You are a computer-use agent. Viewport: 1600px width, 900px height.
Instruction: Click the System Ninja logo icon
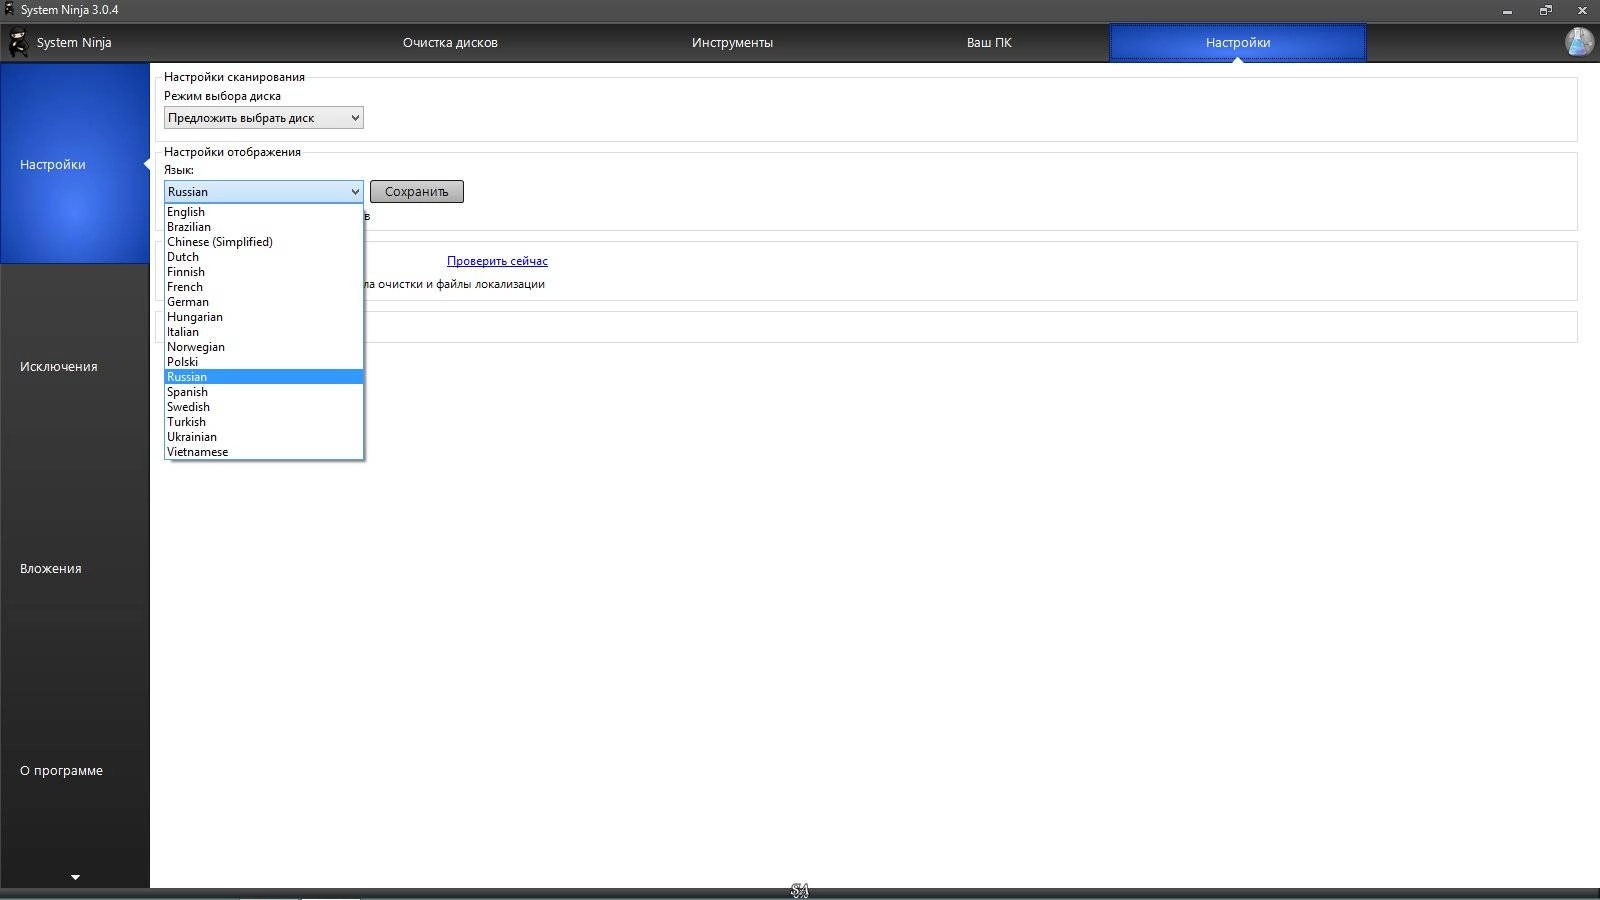[x=18, y=43]
